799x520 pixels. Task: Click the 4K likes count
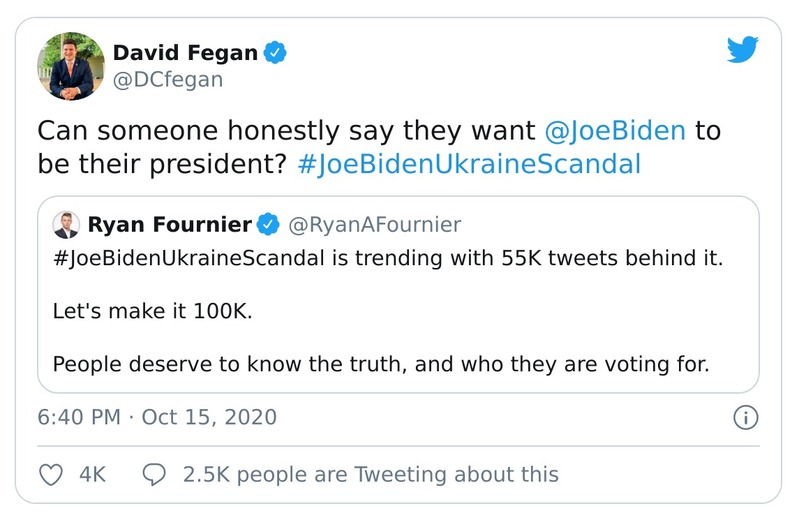point(92,474)
